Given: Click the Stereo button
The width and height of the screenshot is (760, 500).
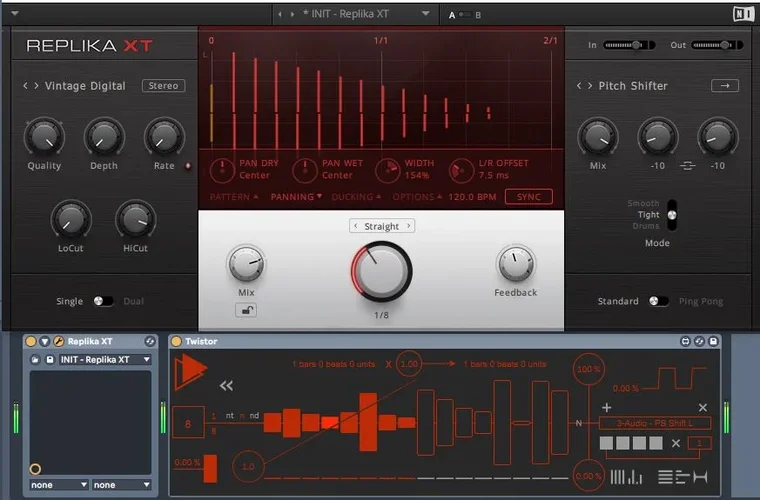Looking at the screenshot, I should 163,86.
